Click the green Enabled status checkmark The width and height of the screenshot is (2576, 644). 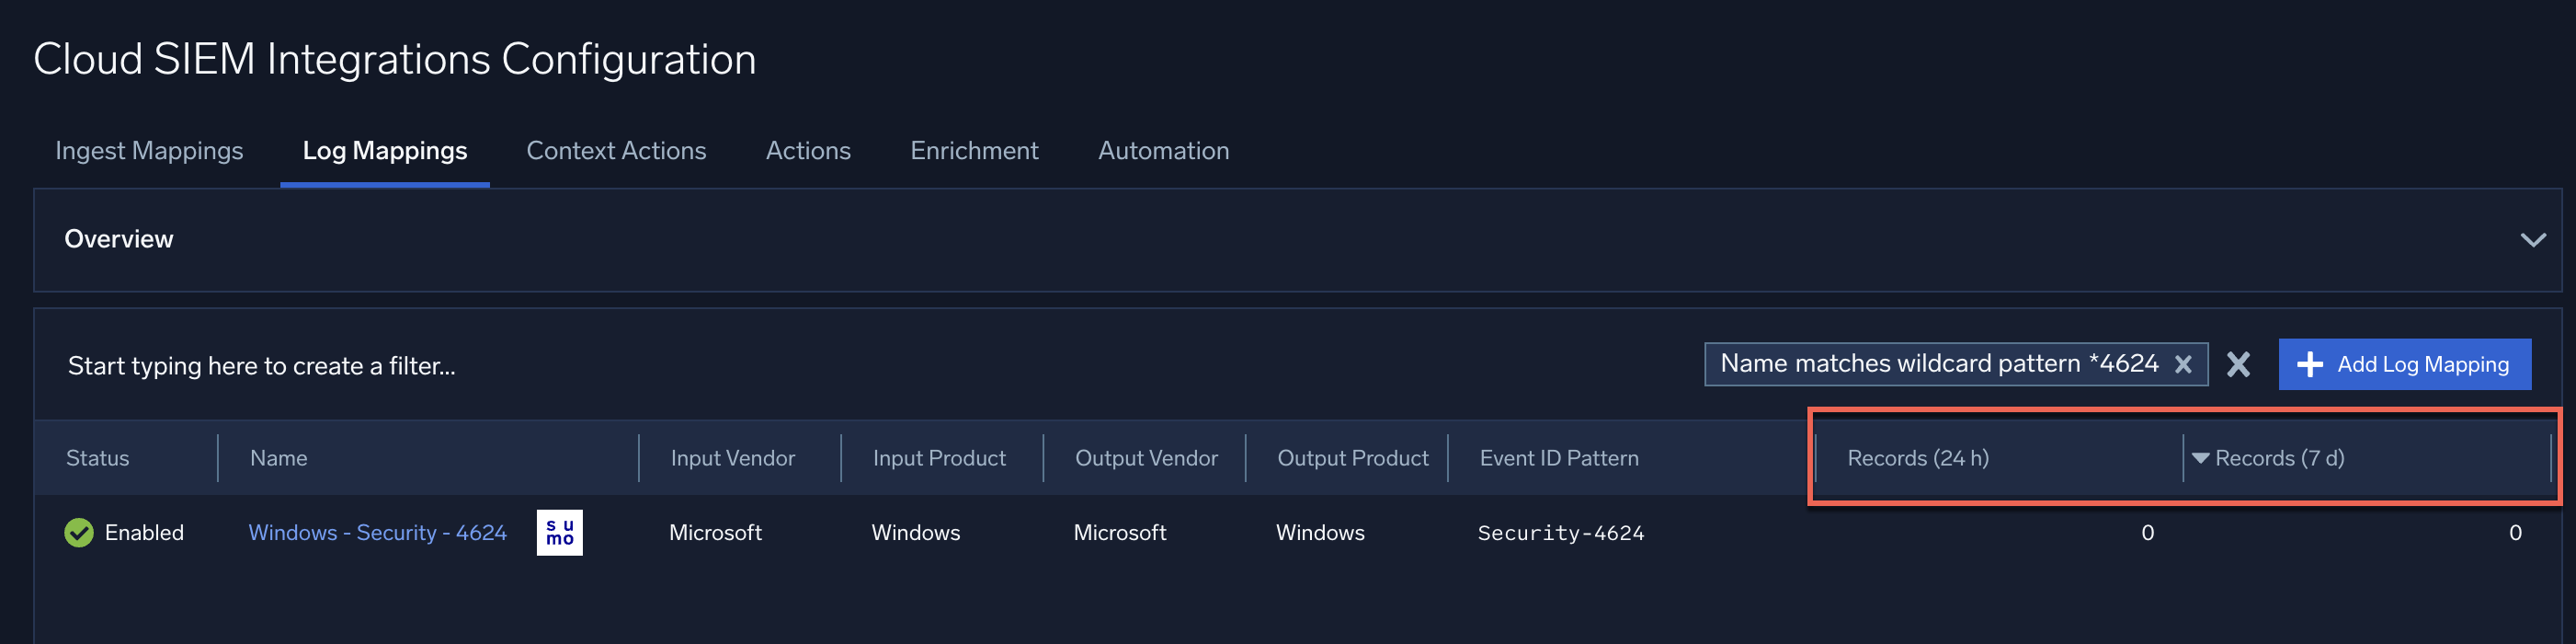(x=79, y=533)
